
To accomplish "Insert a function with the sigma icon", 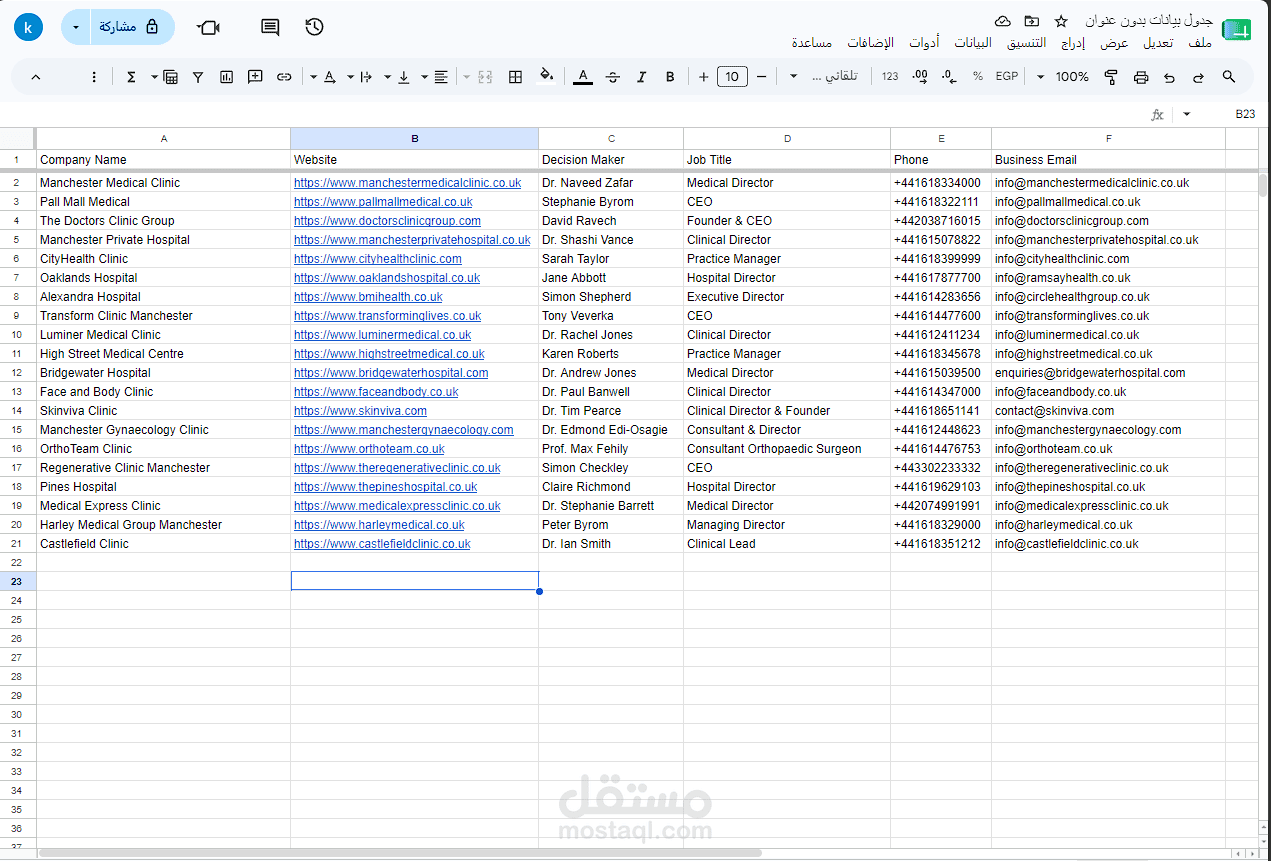I will tap(131, 77).
